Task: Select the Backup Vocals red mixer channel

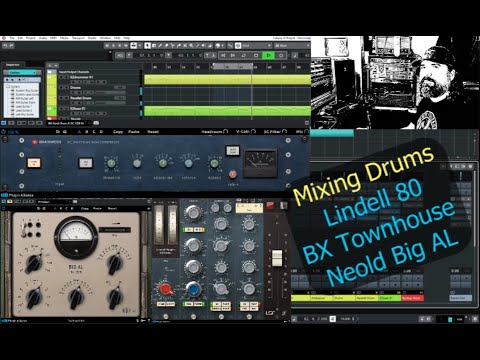Action: (413, 298)
